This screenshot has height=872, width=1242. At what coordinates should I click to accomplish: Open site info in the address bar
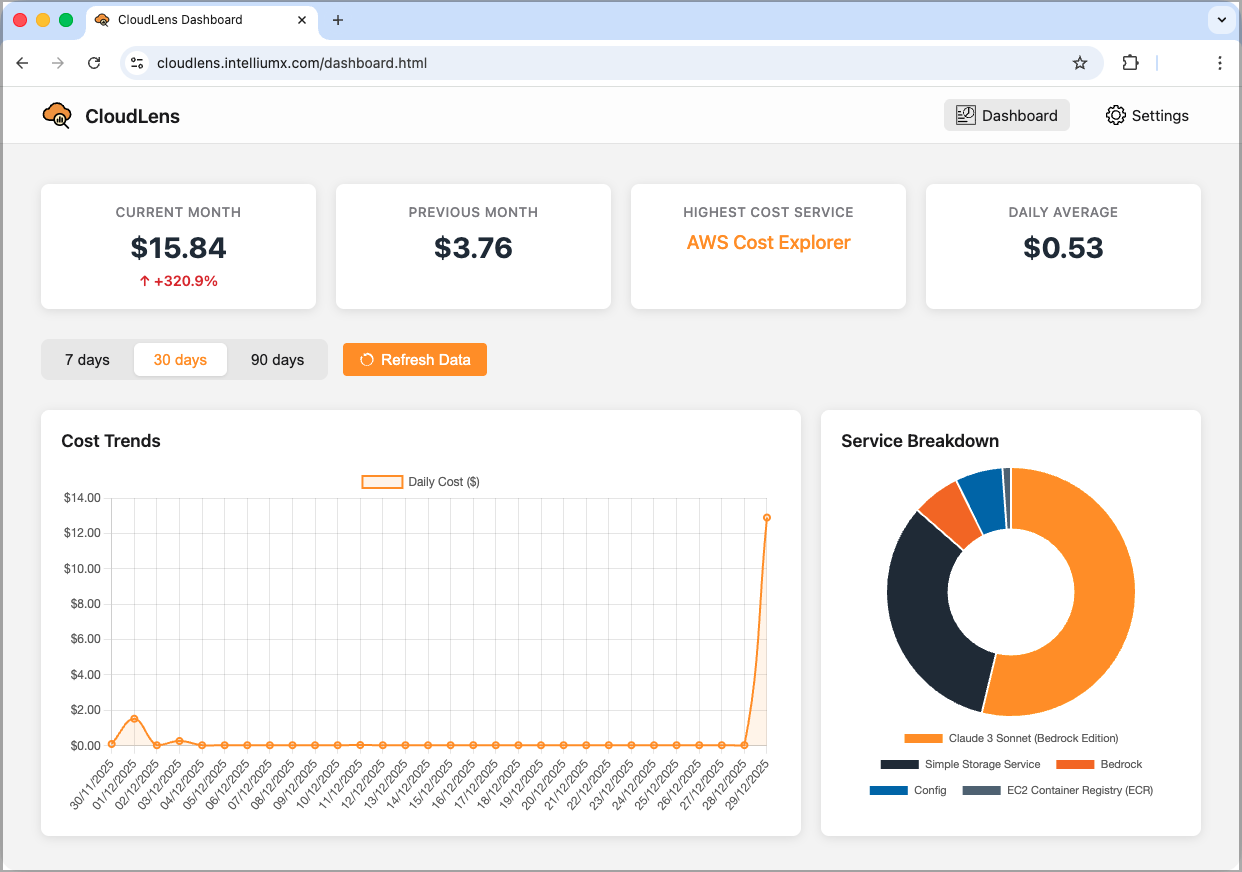(x=136, y=62)
